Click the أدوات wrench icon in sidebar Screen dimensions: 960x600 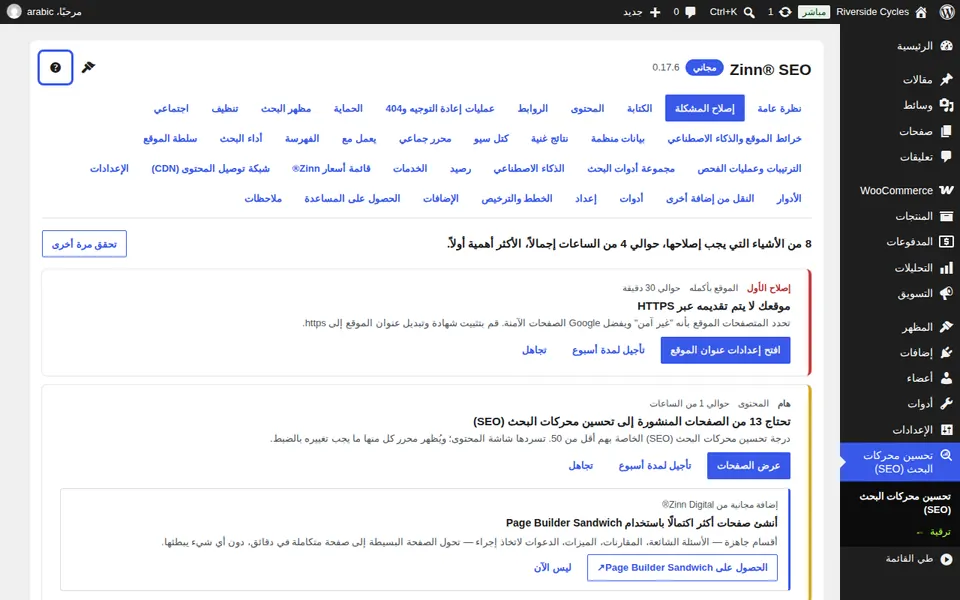click(947, 404)
